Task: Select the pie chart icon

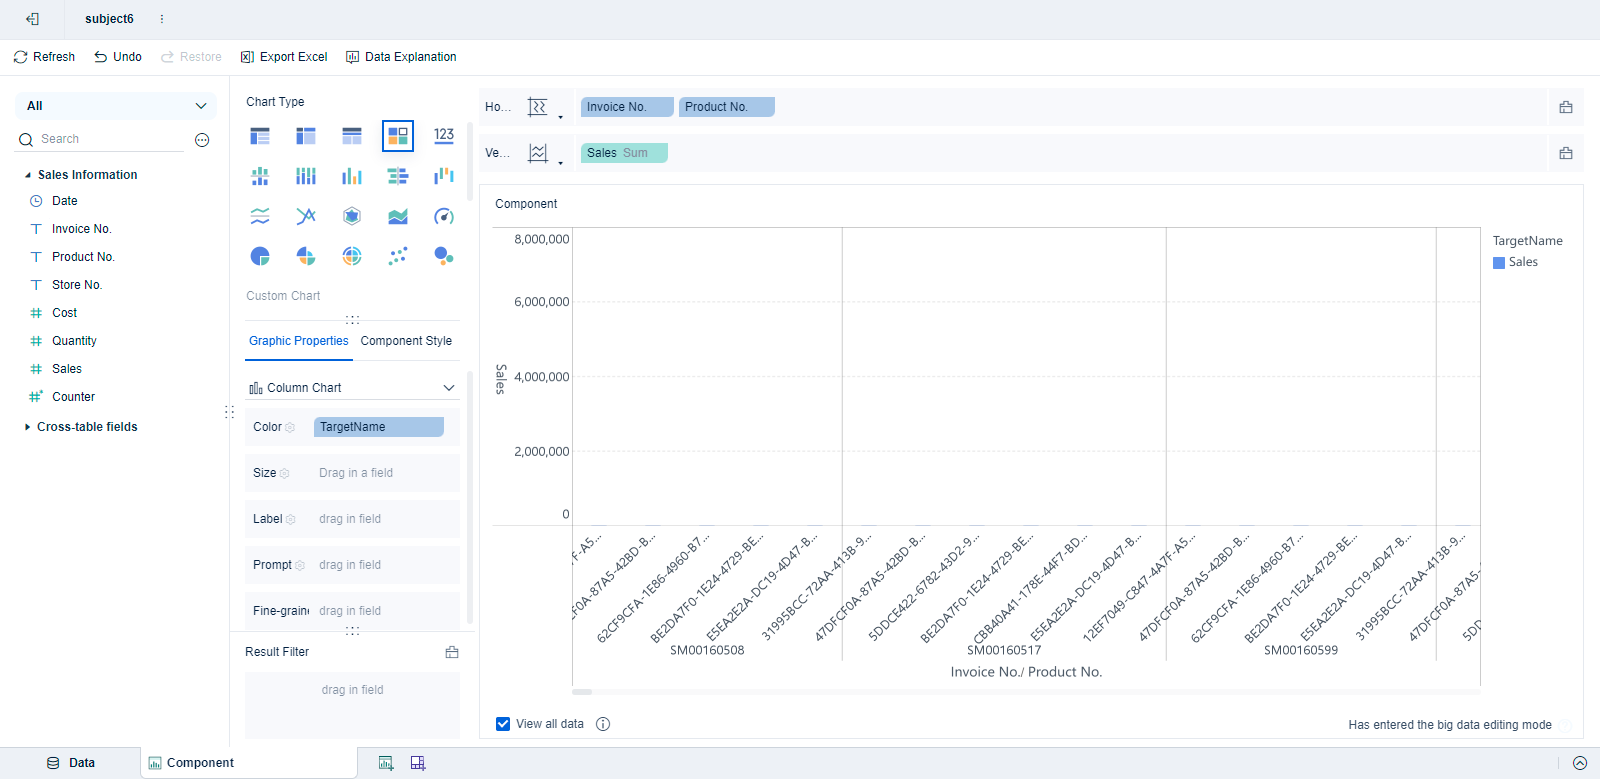Action: coord(260,256)
